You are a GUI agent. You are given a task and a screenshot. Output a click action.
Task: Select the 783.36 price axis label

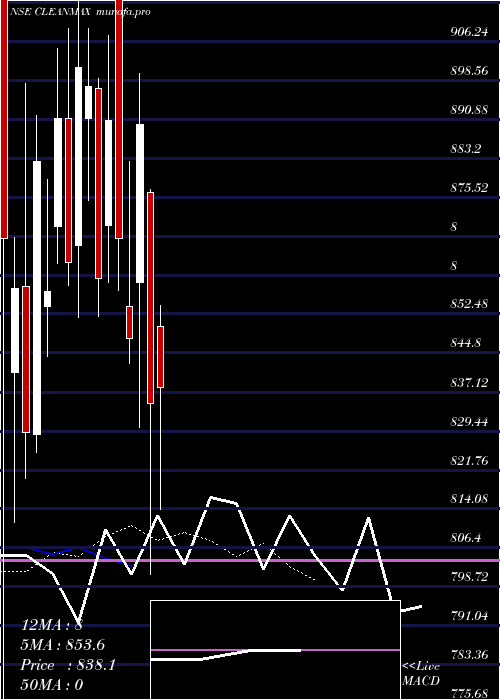pos(469,655)
